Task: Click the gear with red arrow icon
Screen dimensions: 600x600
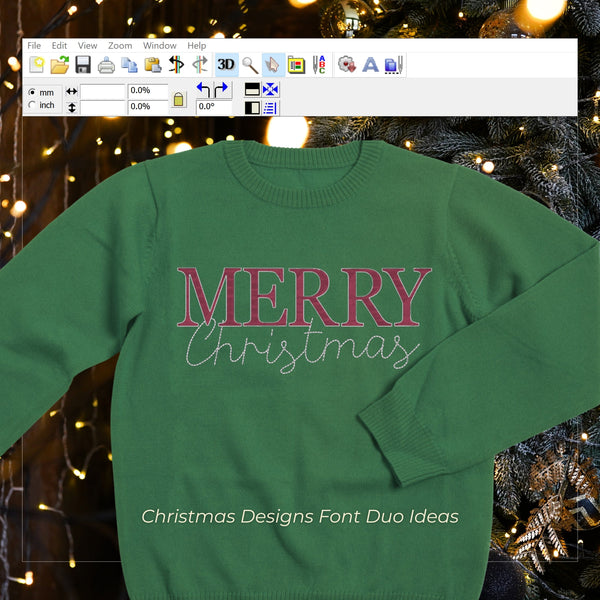Action: point(347,64)
